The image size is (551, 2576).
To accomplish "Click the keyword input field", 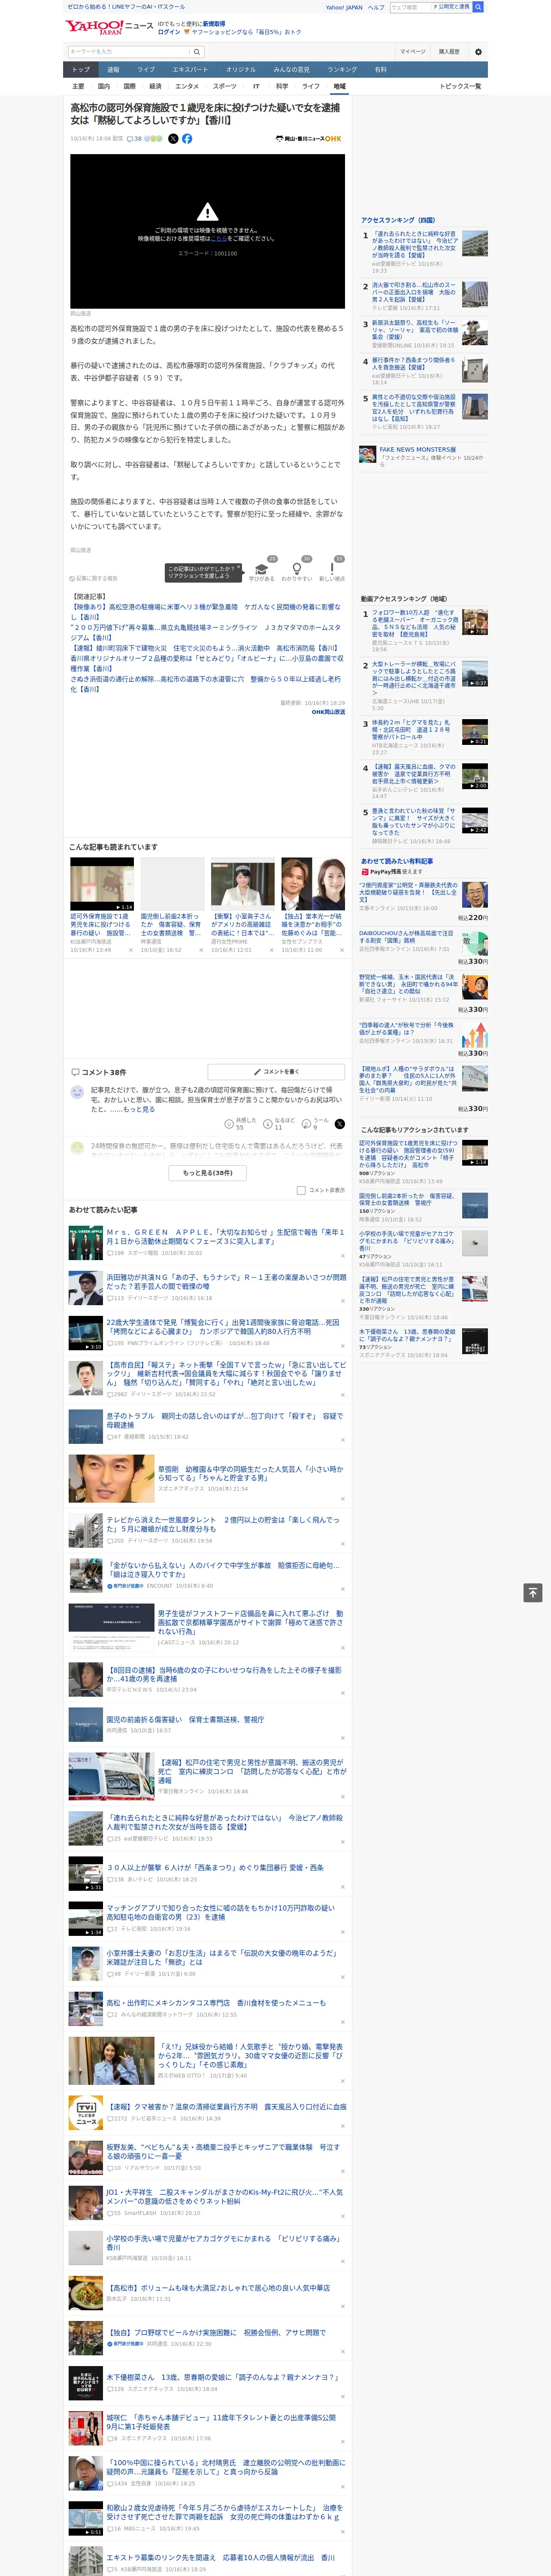I will click(x=129, y=52).
